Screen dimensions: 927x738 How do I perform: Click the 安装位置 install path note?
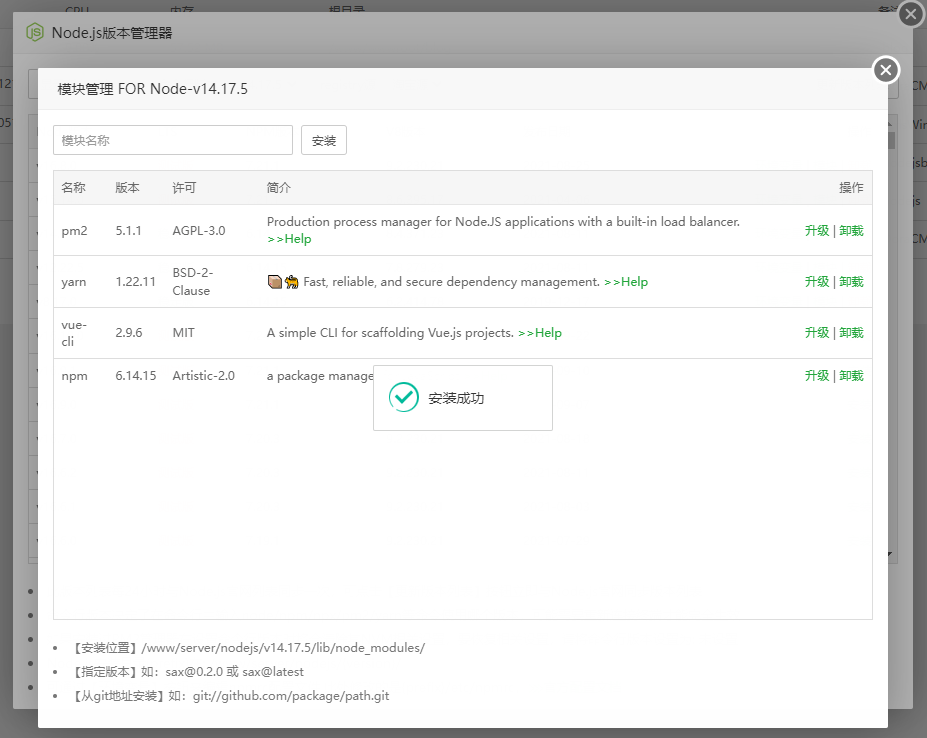pyautogui.click(x=248, y=648)
